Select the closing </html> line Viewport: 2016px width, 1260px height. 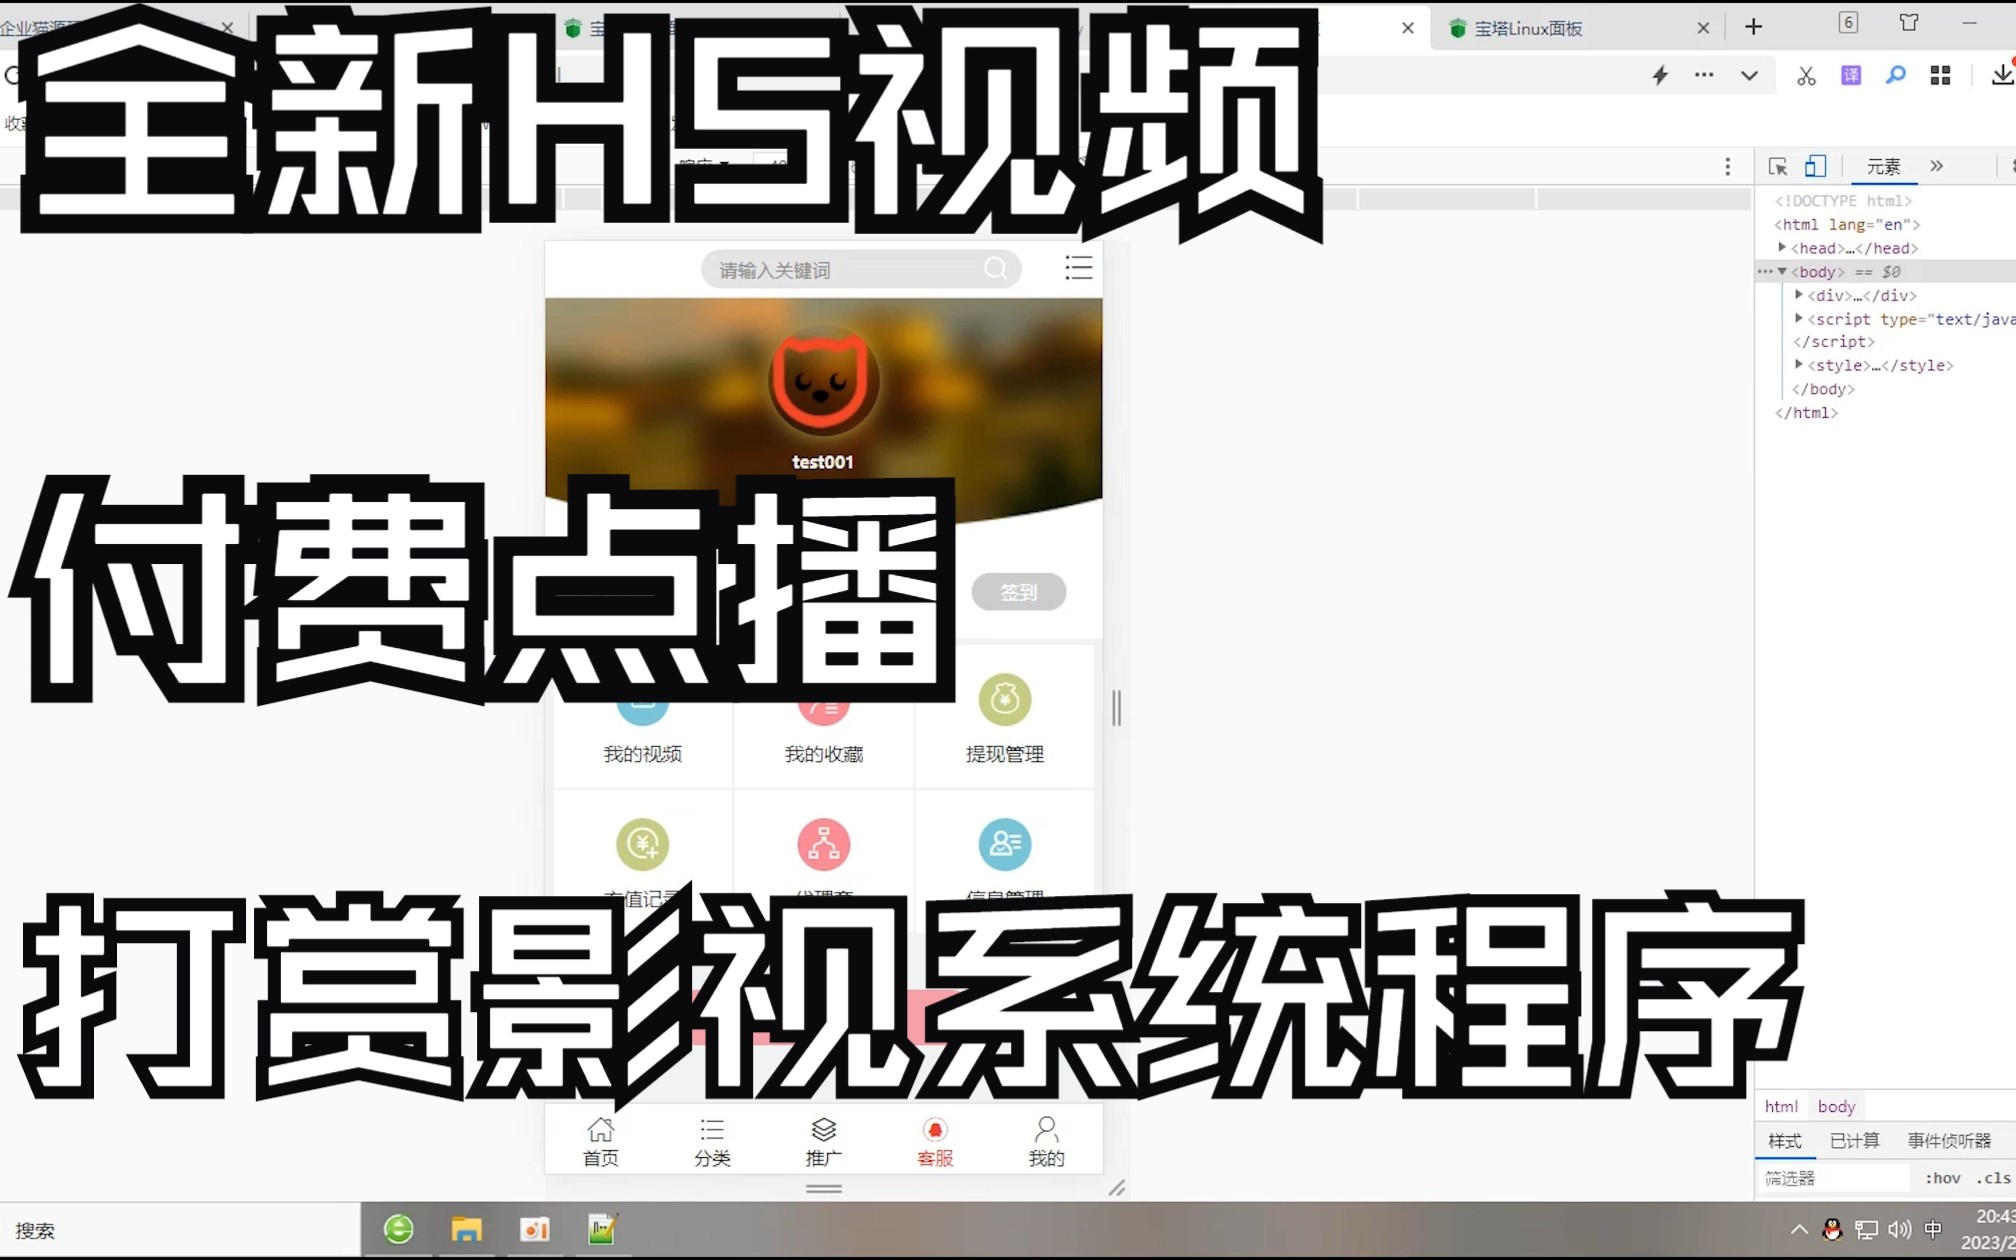pyautogui.click(x=1806, y=412)
